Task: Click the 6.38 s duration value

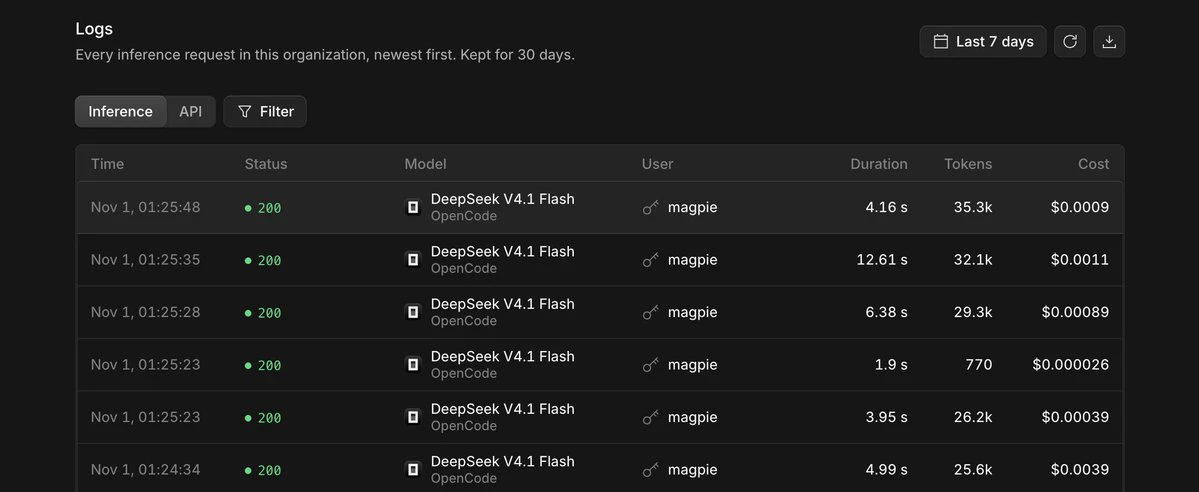Action: point(886,312)
